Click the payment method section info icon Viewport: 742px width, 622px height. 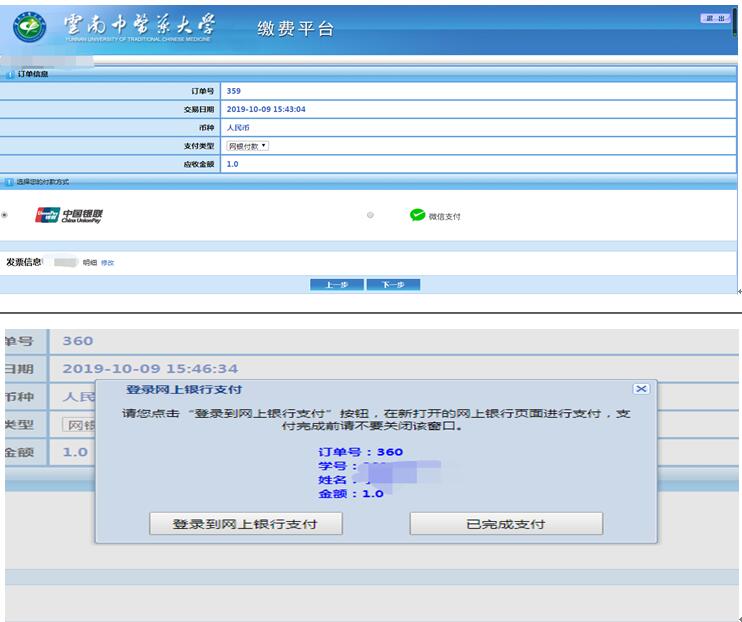click(9, 182)
